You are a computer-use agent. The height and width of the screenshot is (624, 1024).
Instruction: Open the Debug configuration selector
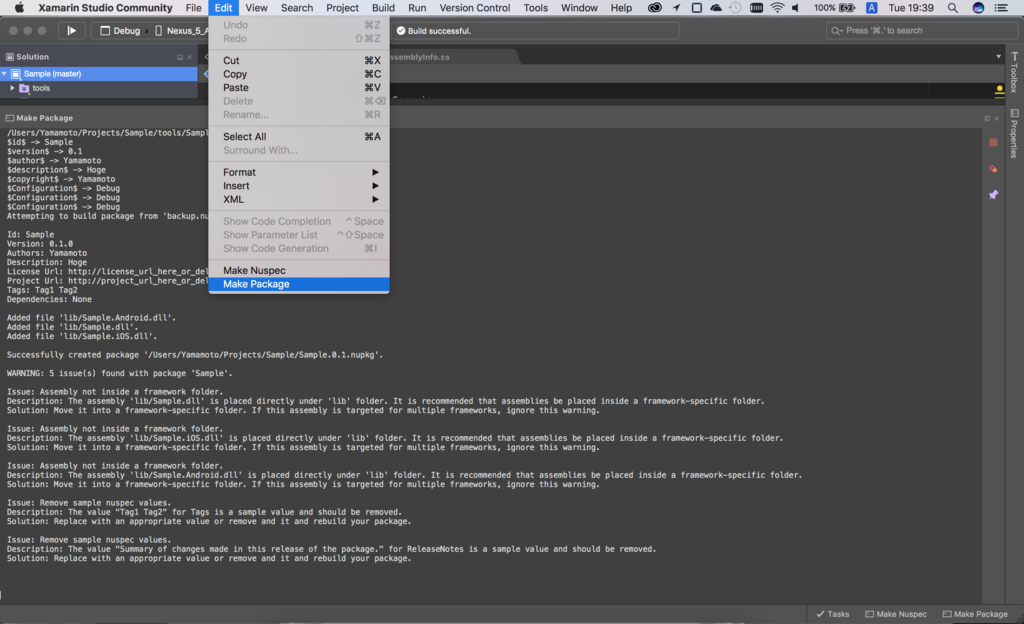120,31
